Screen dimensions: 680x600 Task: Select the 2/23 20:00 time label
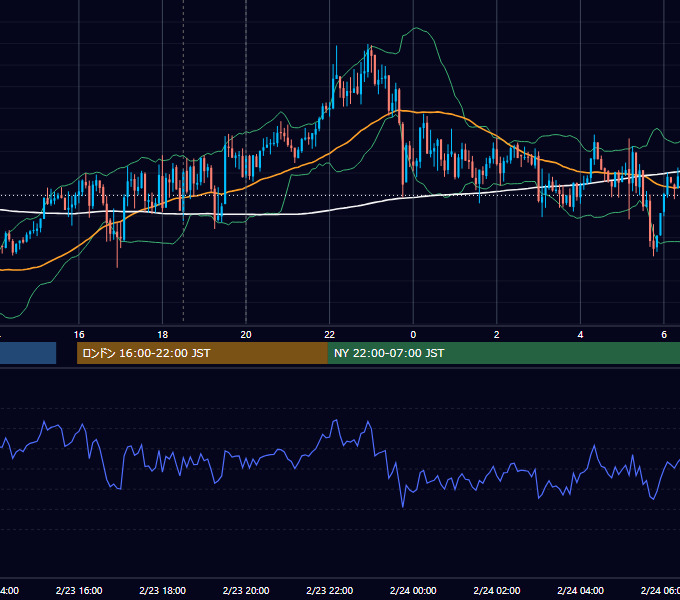pos(246,590)
